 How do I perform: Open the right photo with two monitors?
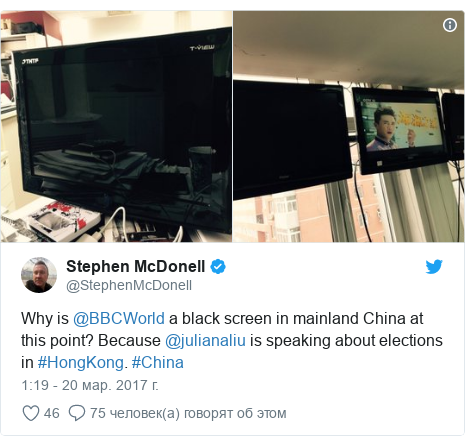[x=348, y=127]
